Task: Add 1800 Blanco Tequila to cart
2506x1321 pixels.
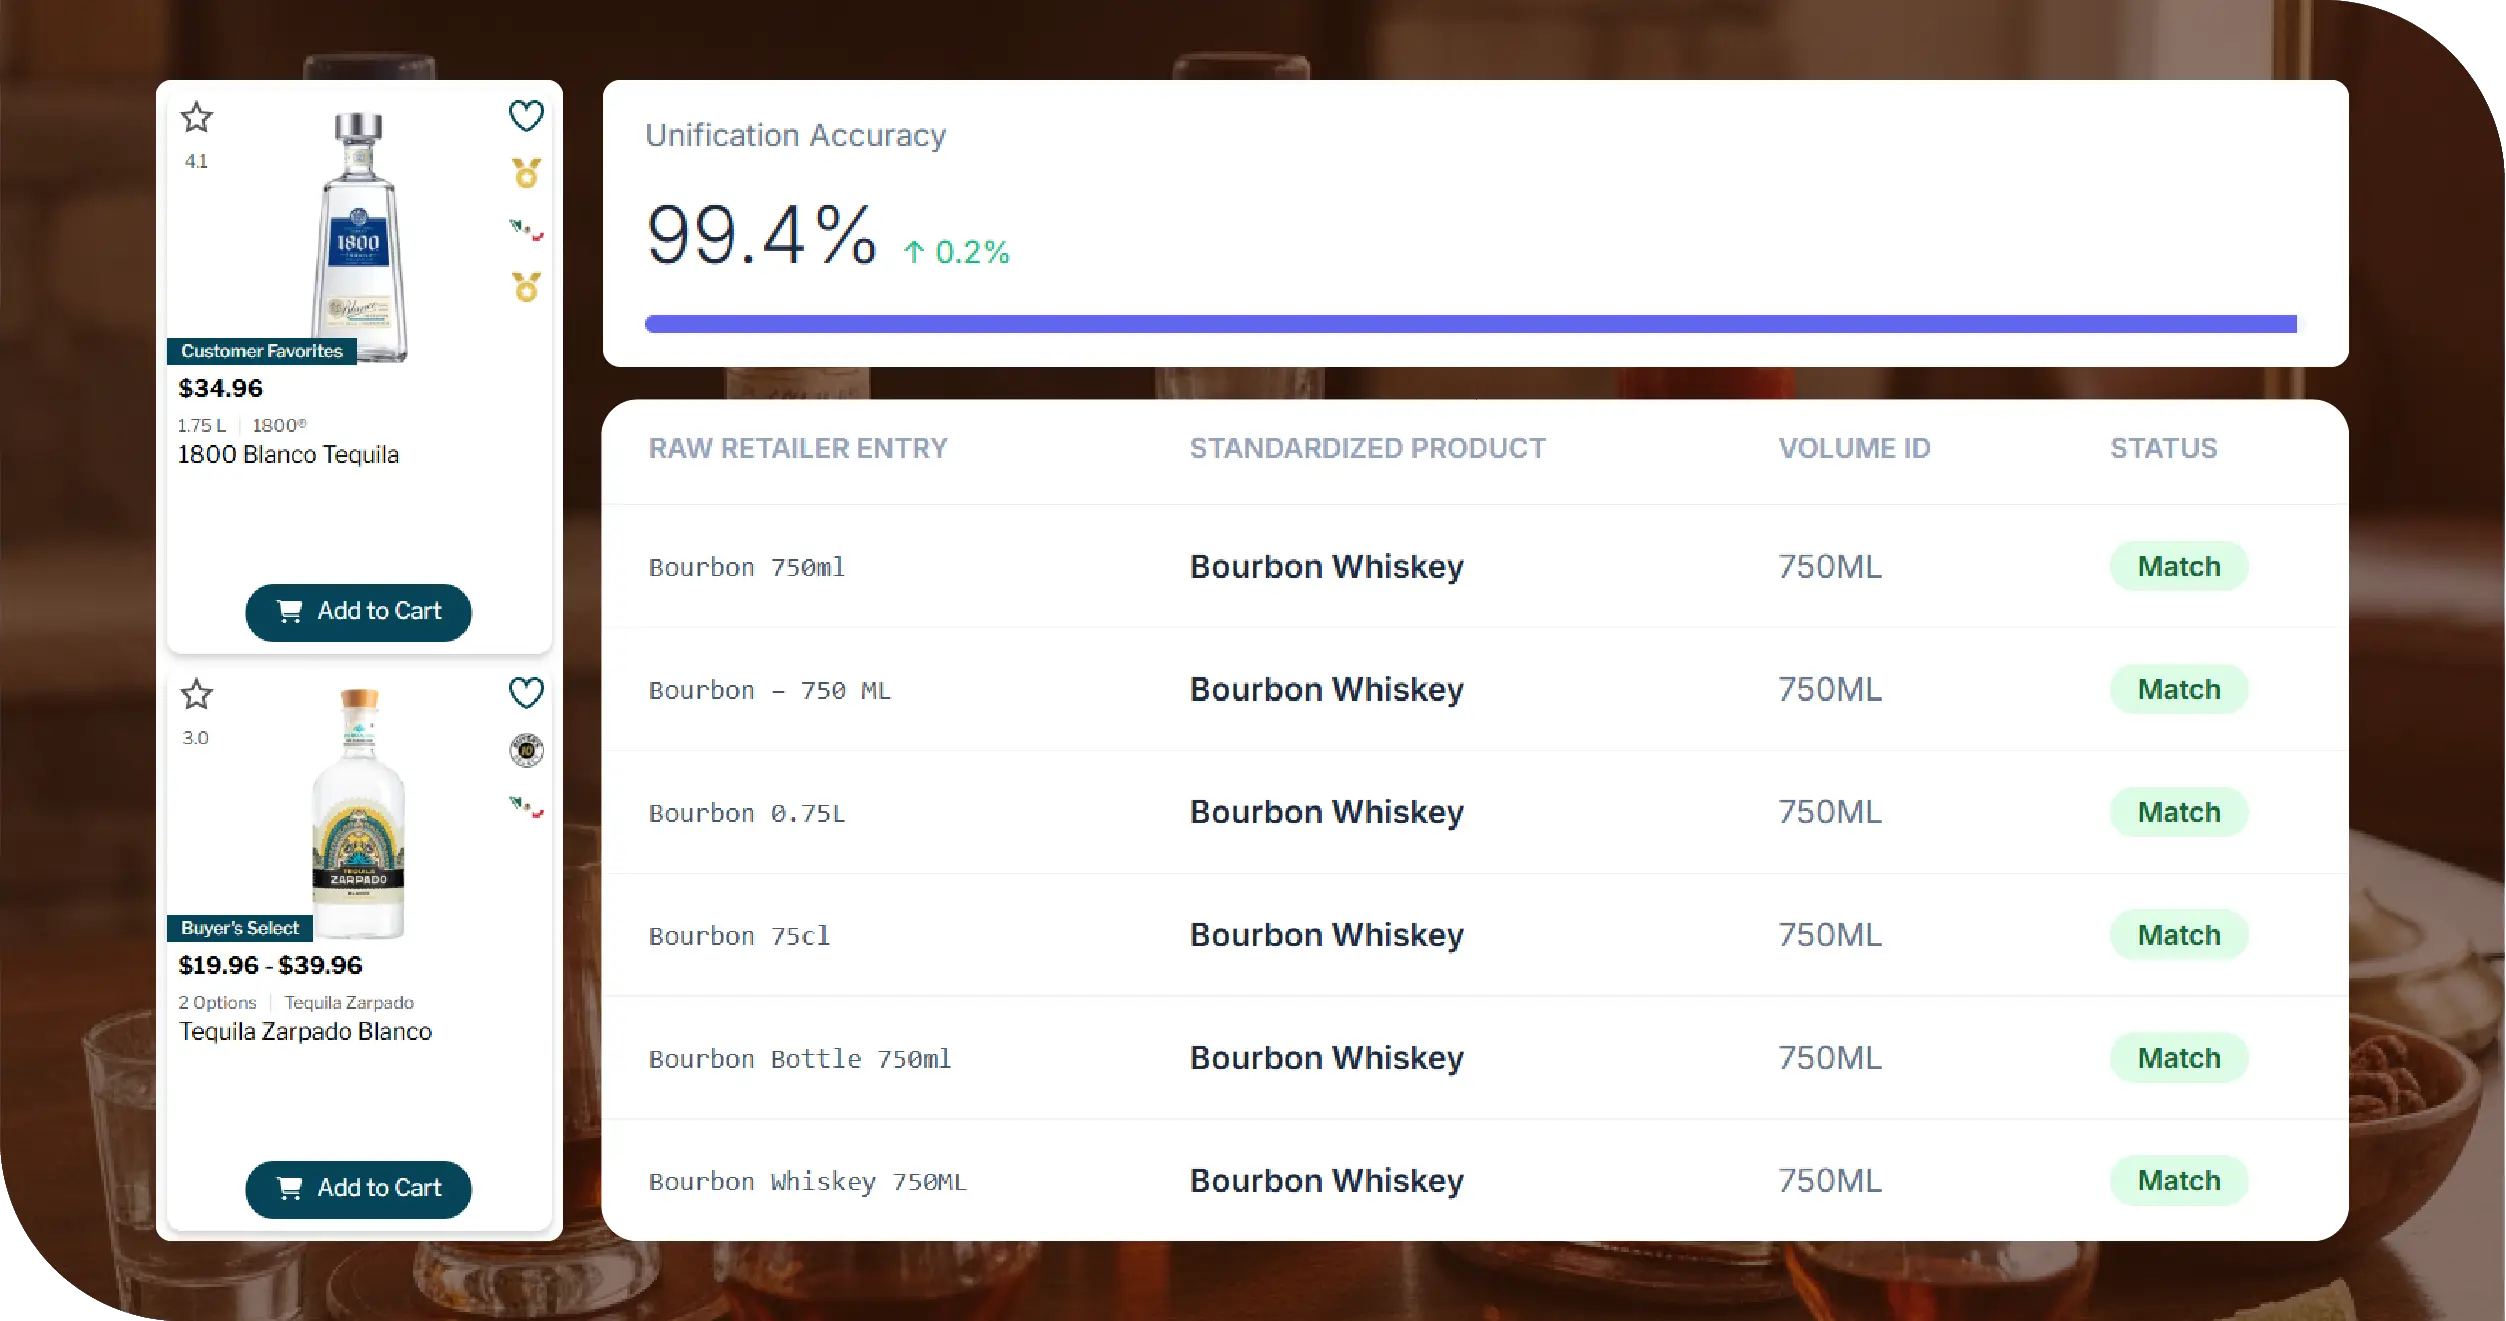Action: (358, 612)
